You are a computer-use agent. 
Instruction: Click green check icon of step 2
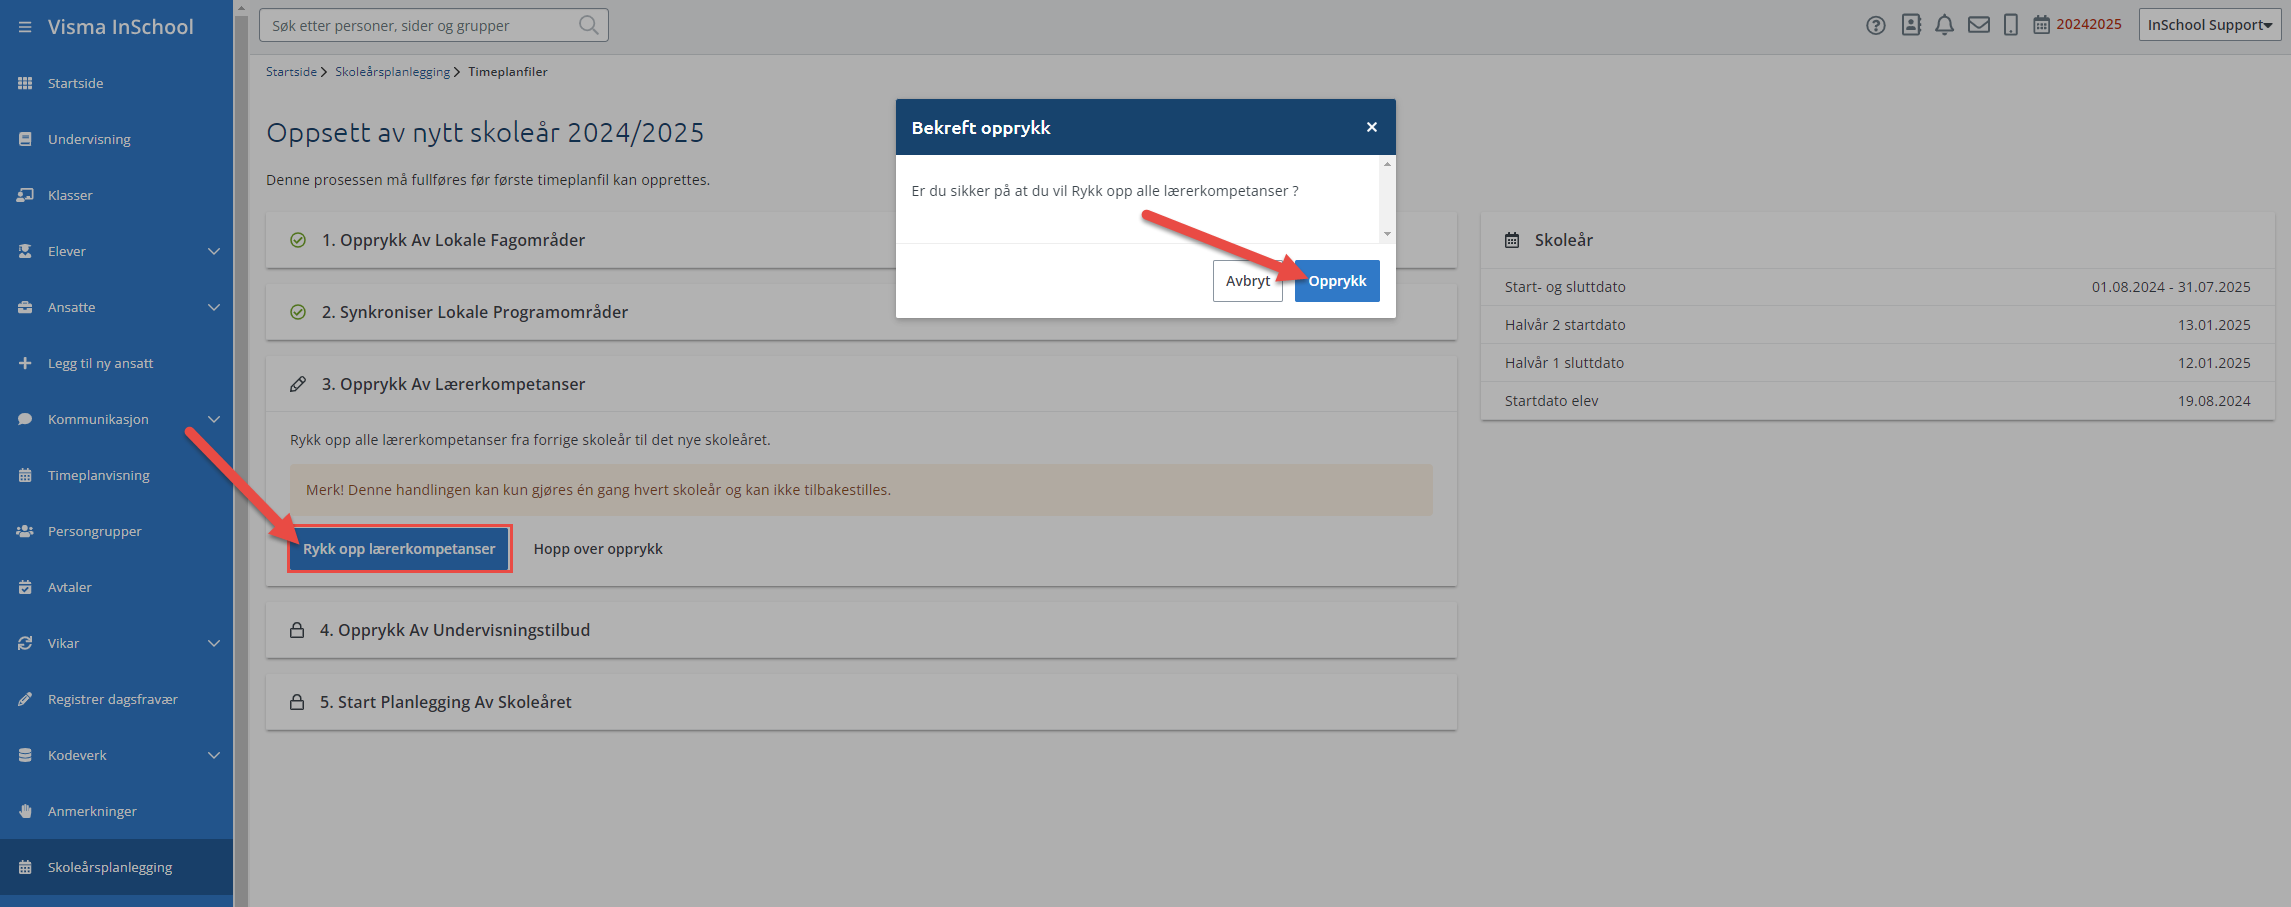click(298, 312)
